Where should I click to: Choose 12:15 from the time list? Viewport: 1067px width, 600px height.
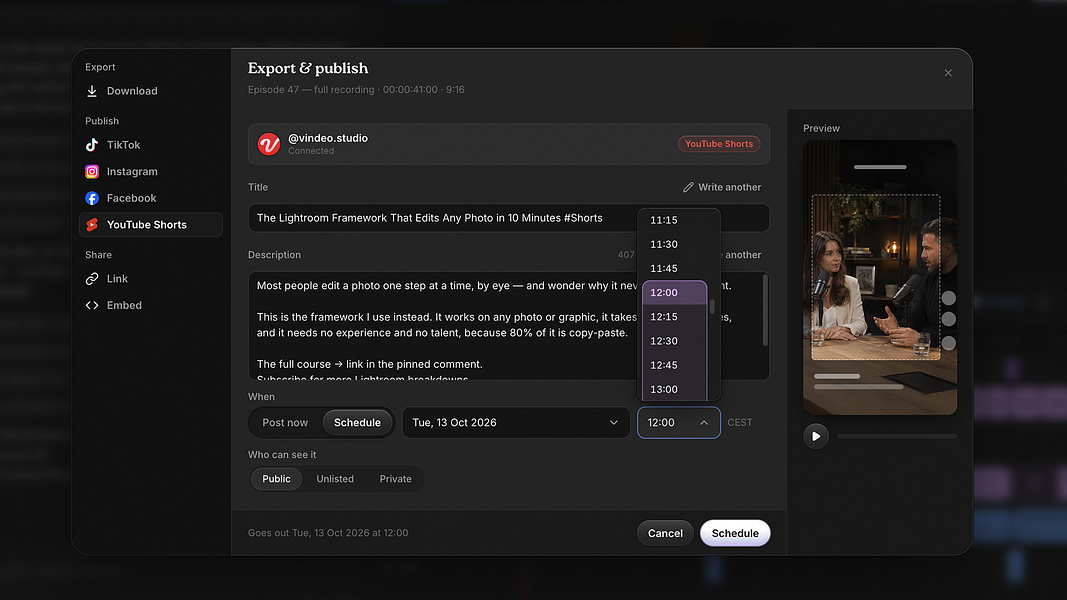(x=675, y=317)
